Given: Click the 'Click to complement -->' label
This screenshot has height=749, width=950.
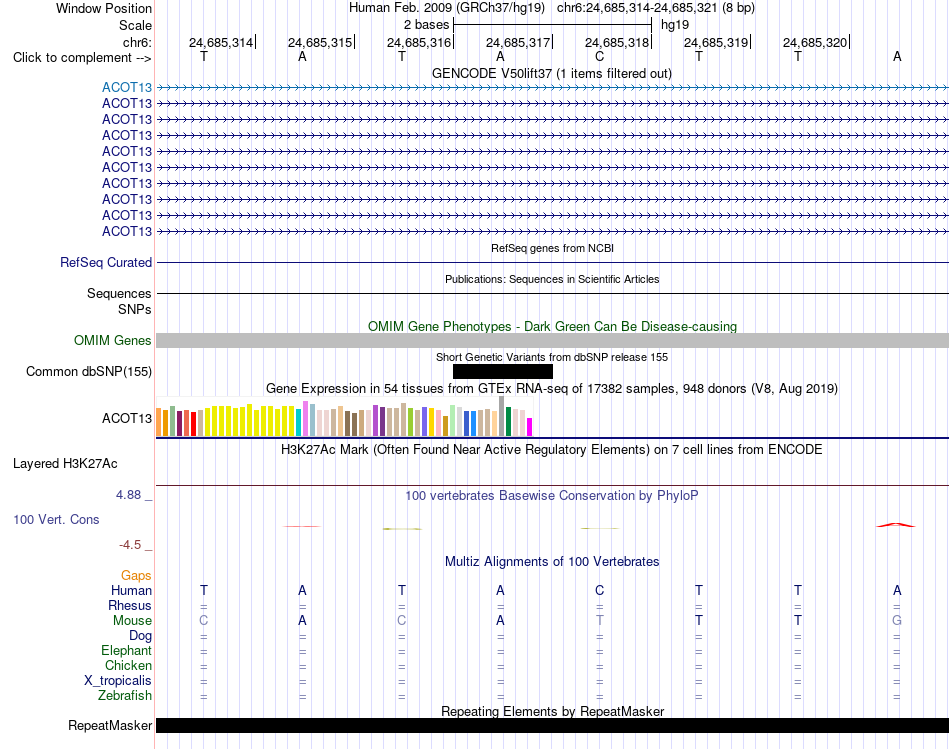Looking at the screenshot, I should (82, 58).
